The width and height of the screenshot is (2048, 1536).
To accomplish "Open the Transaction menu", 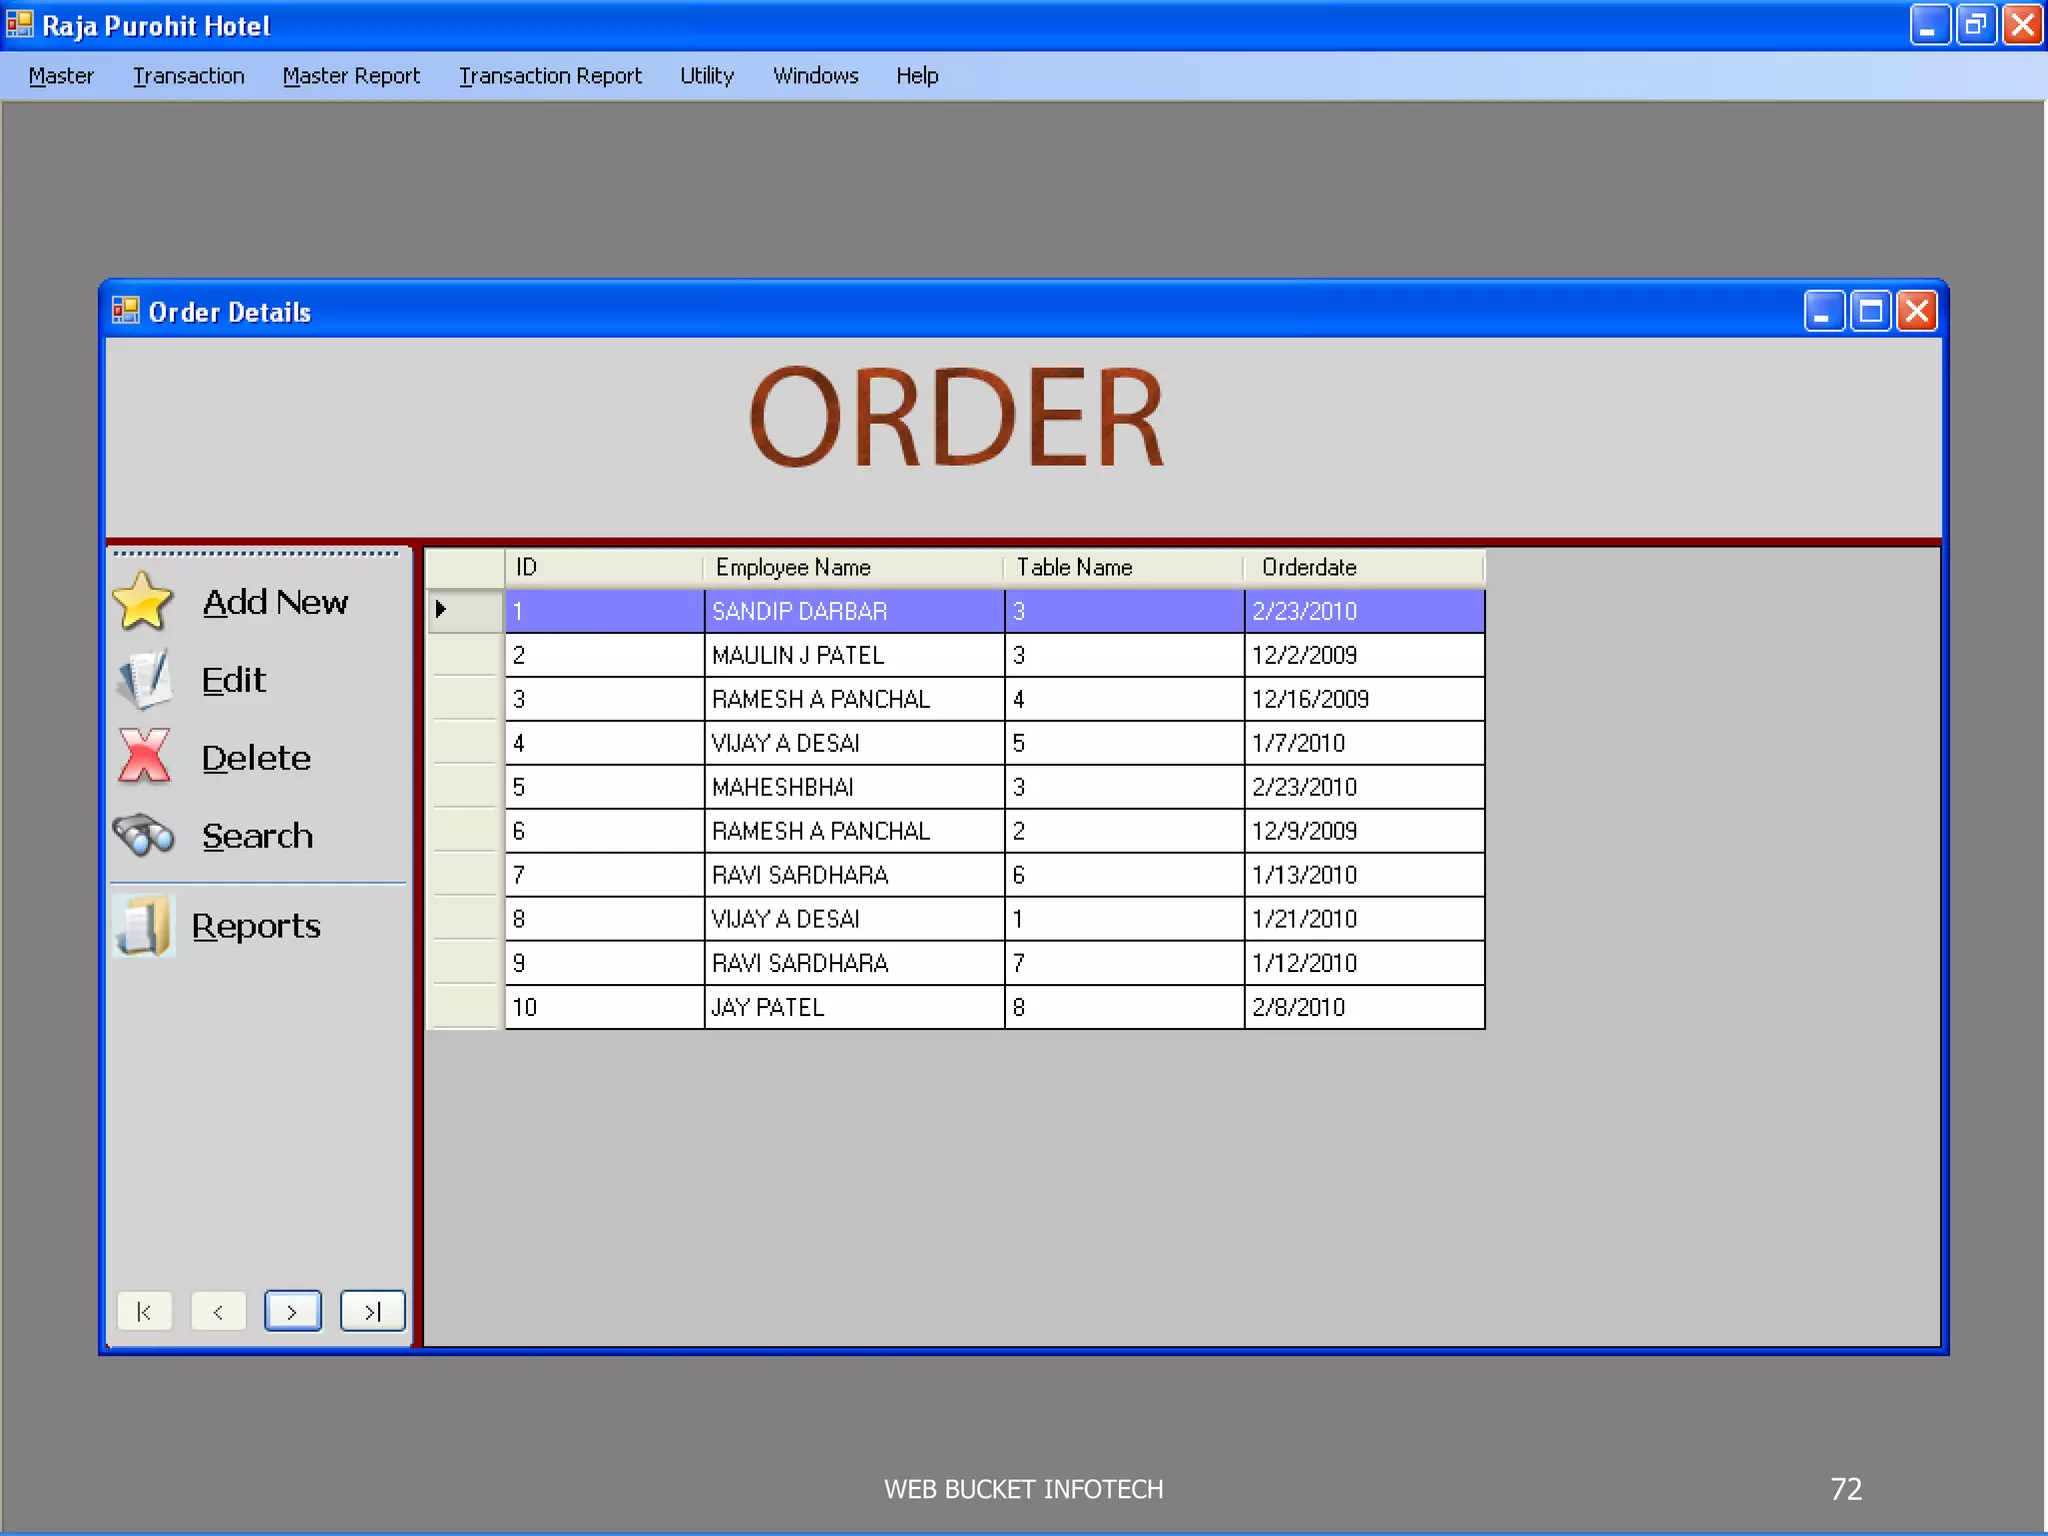I will tap(188, 76).
